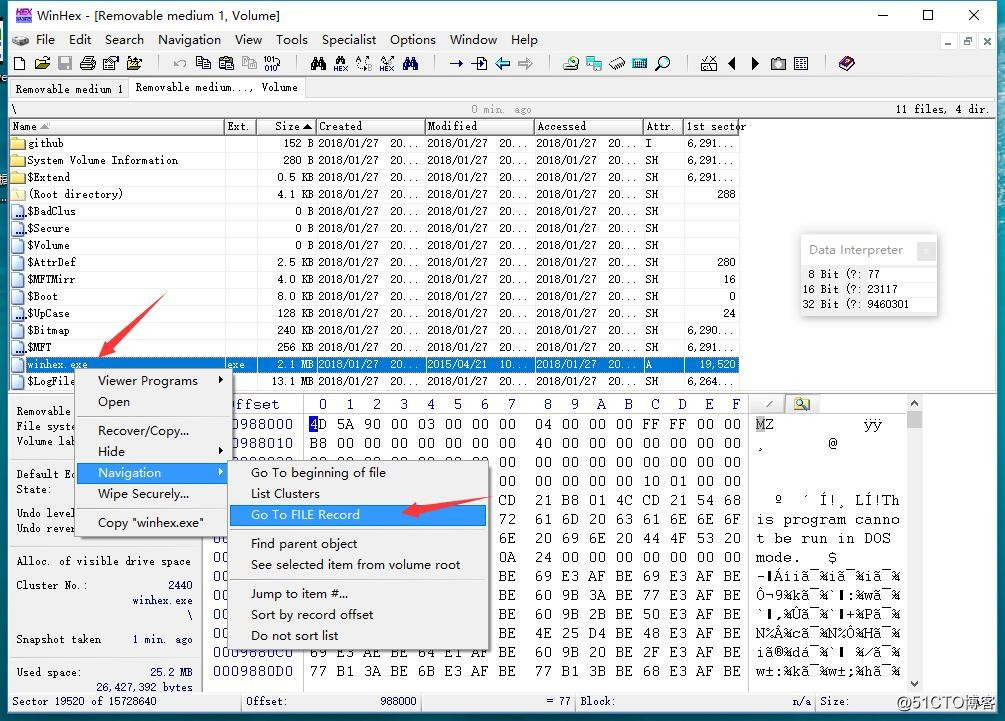Open the Options menu
1005x721 pixels.
tap(412, 40)
